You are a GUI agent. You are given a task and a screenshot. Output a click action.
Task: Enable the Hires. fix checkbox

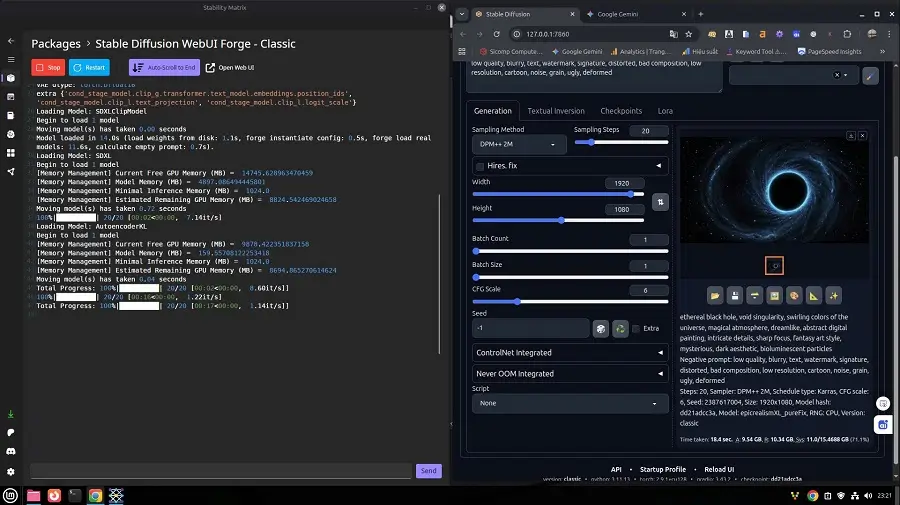click(x=481, y=165)
